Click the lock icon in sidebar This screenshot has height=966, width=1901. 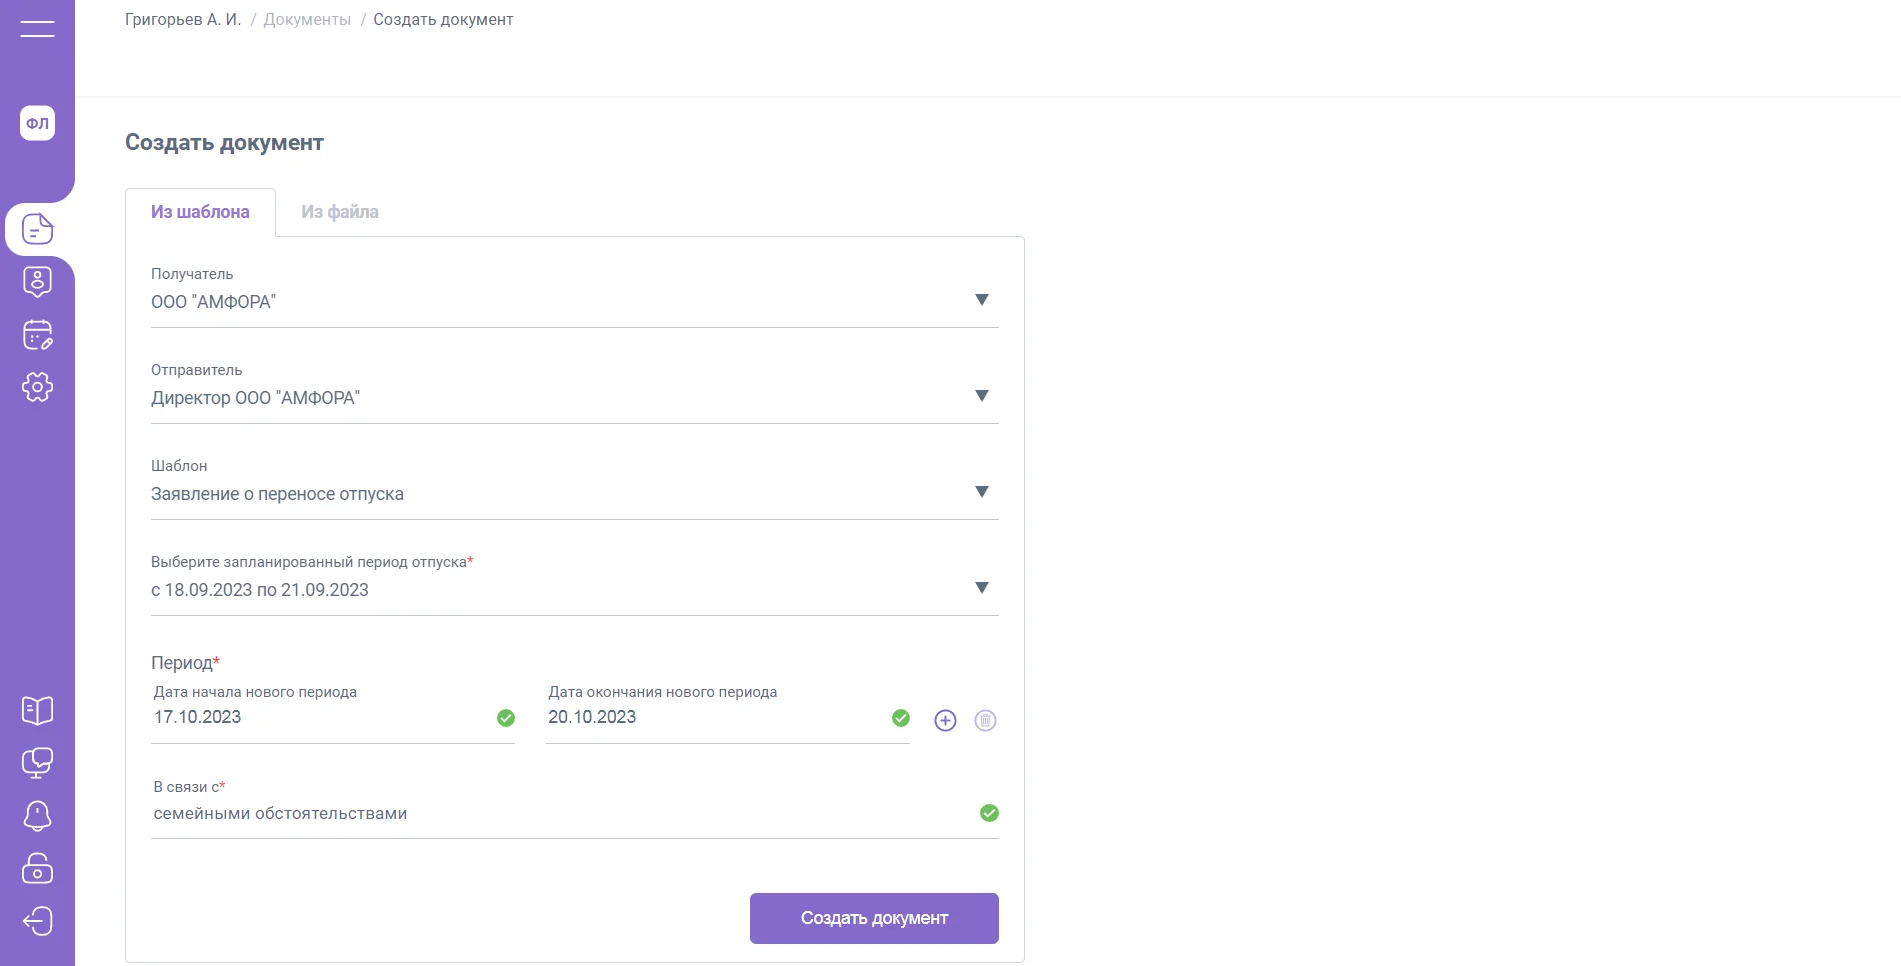(37, 868)
